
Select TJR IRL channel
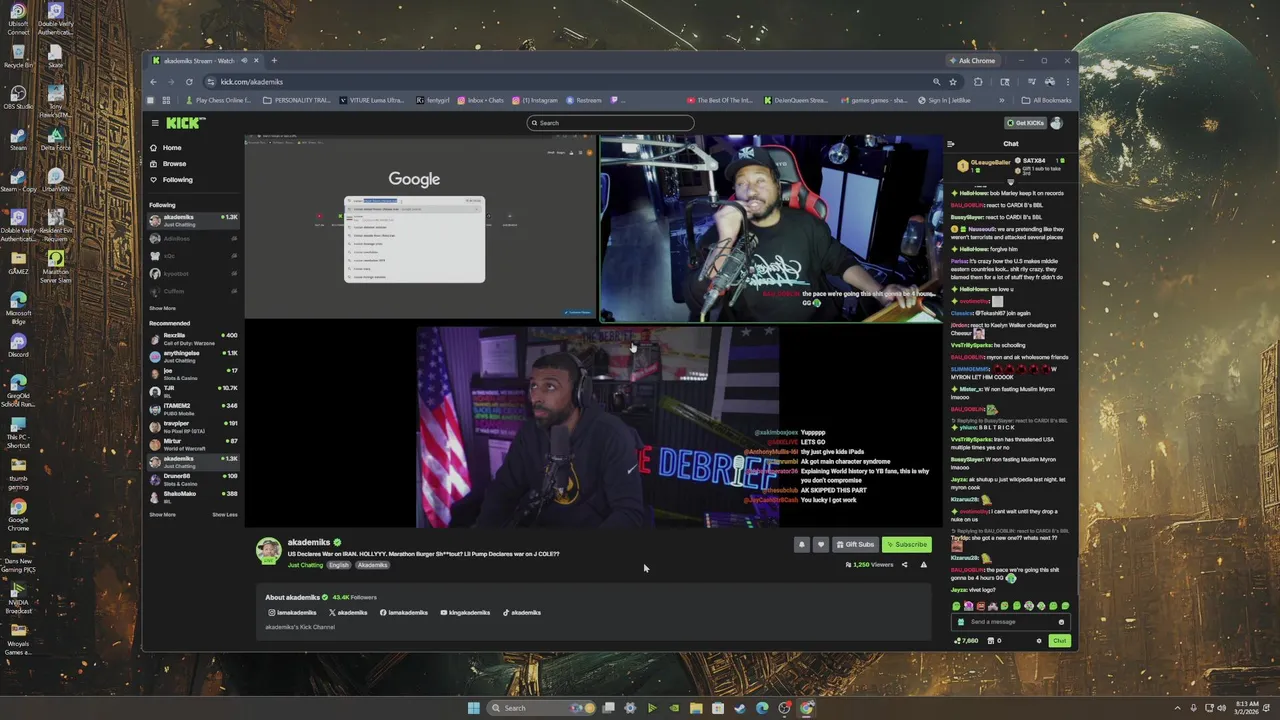[193, 391]
